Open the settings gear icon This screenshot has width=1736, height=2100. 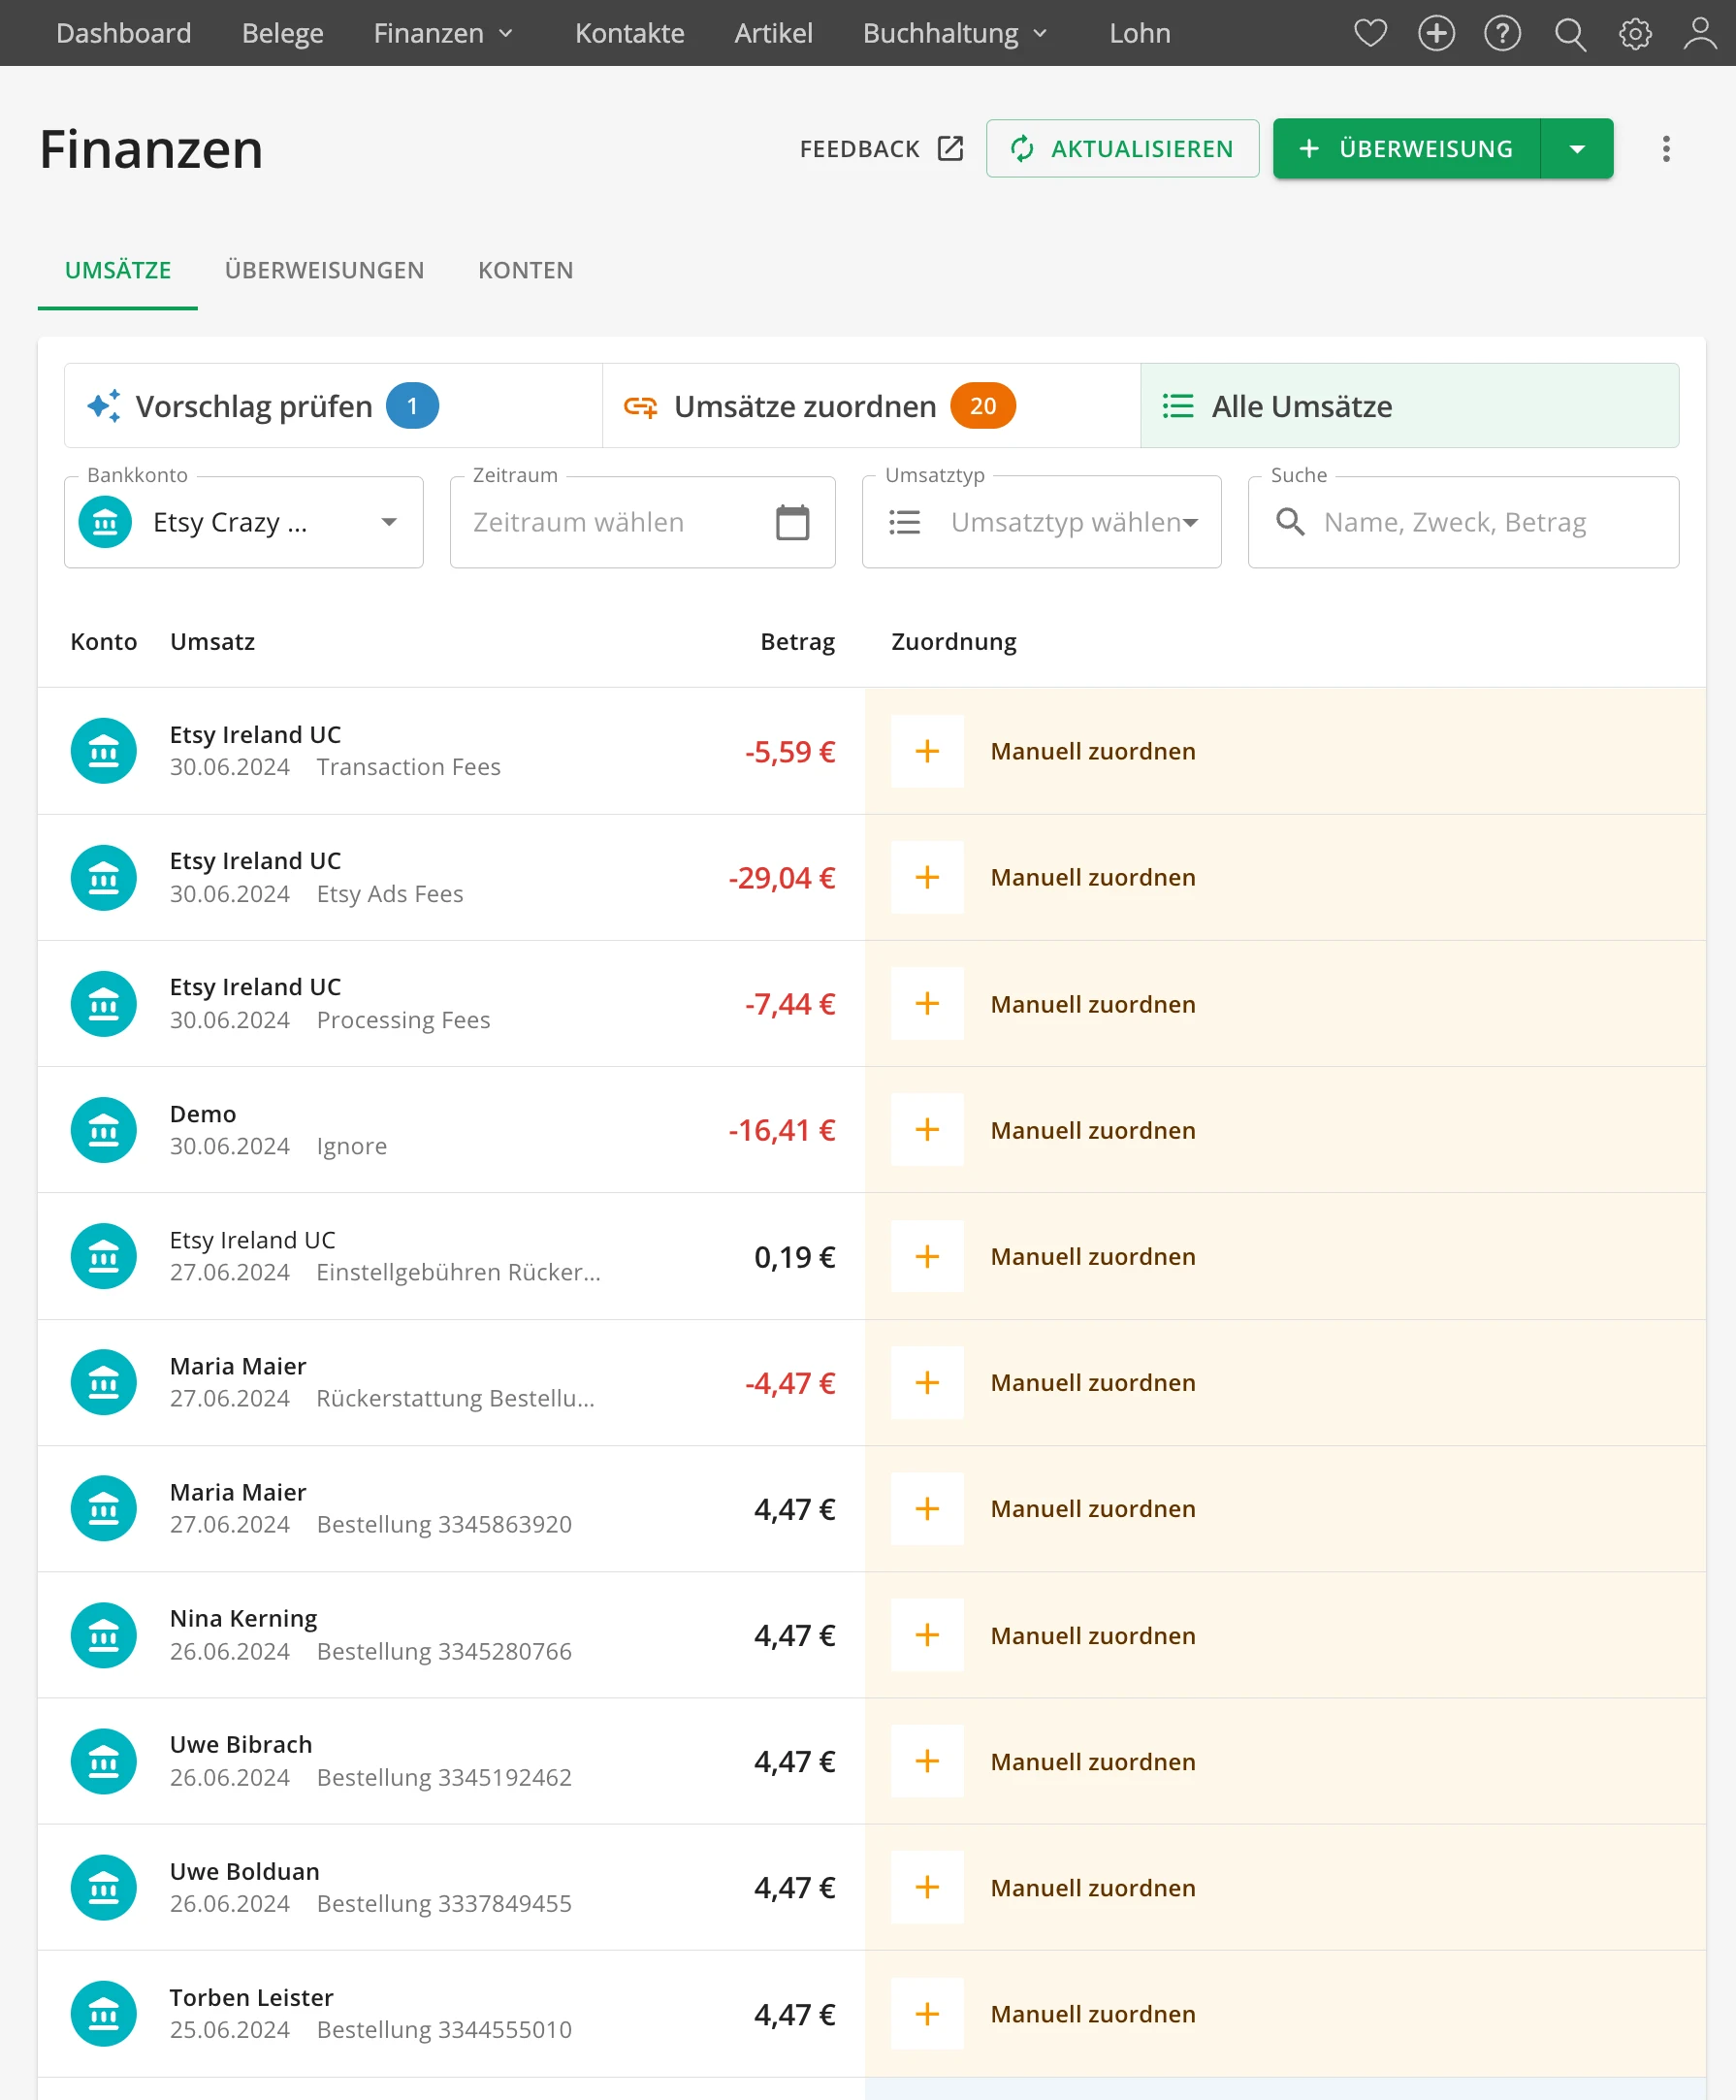point(1635,33)
